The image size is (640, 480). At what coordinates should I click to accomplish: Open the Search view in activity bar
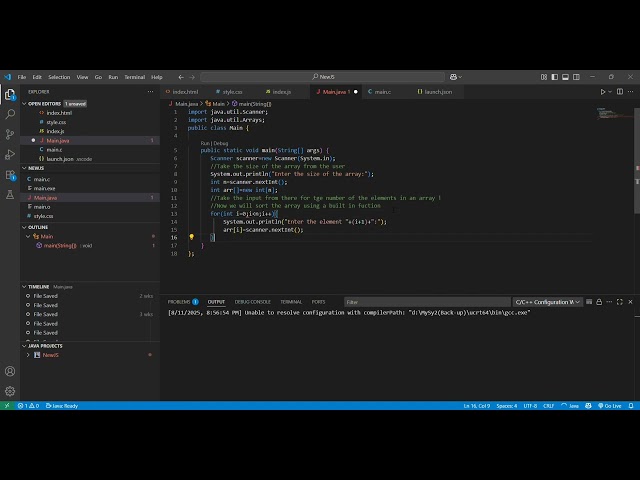pos(10,114)
